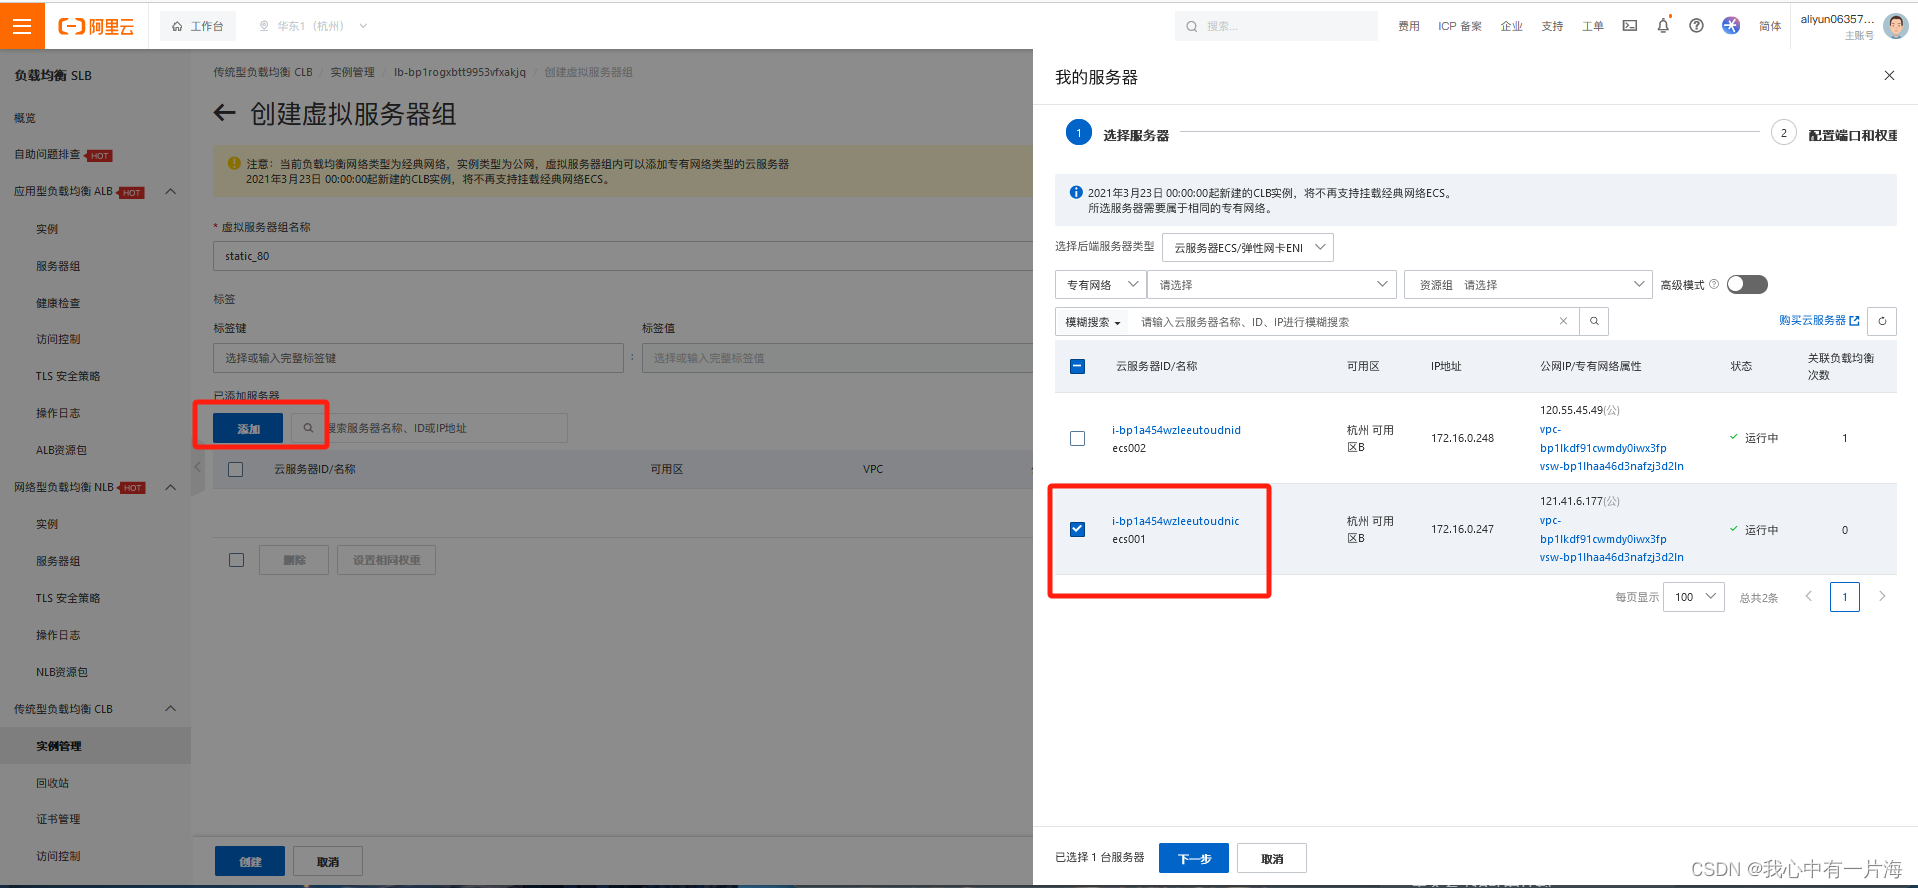Toggle the select-all servers checkbox
The height and width of the screenshot is (888, 1918).
click(1077, 366)
